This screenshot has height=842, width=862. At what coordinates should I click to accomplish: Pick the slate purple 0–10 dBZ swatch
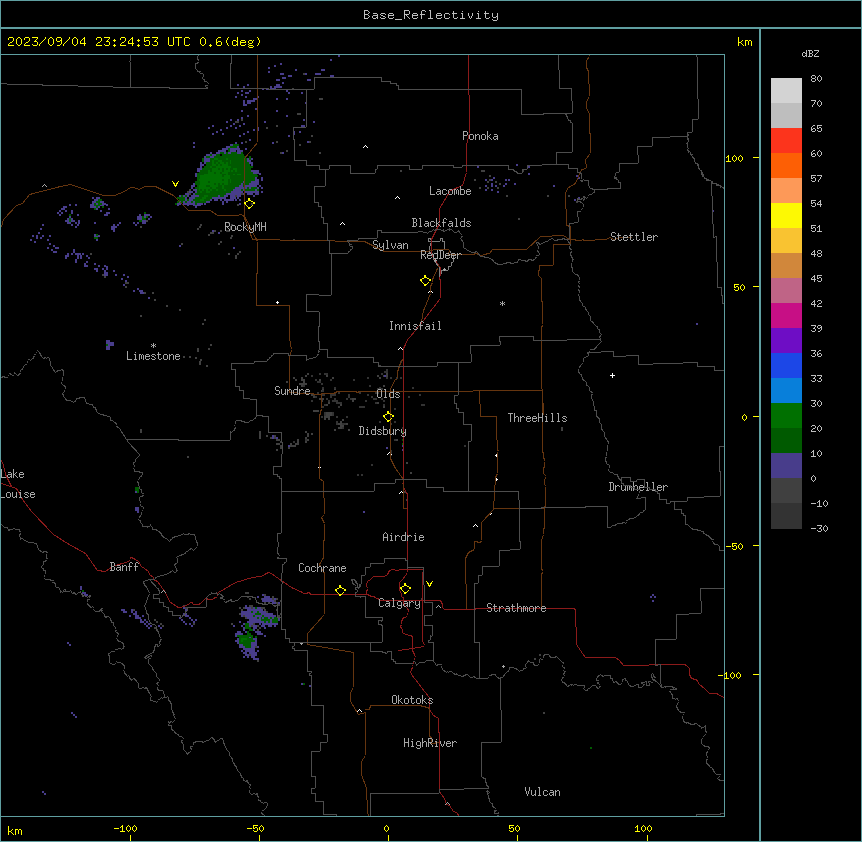786,466
